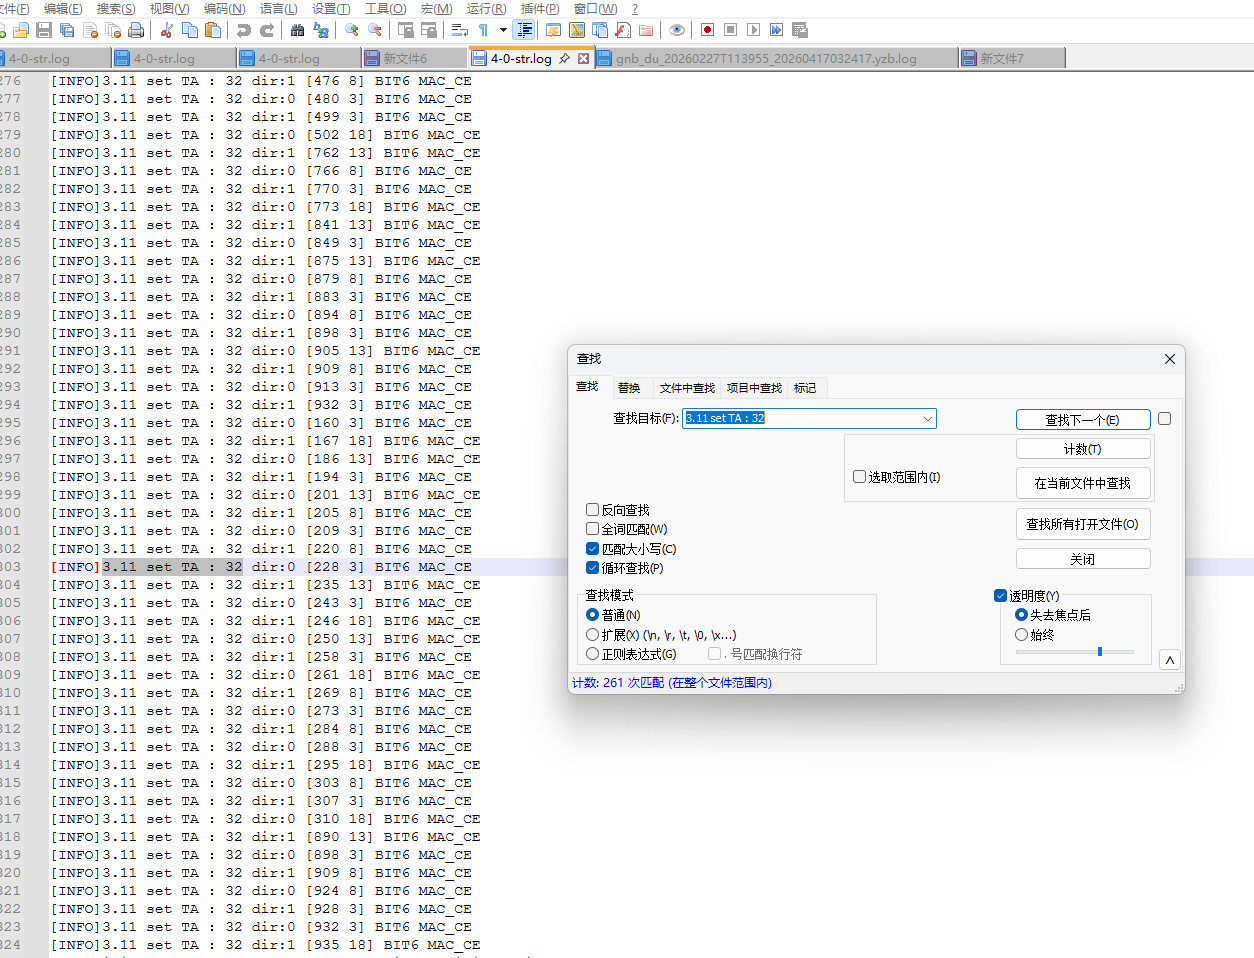Collapse the find dialog with the caret button
This screenshot has height=958, width=1254.
click(1169, 660)
